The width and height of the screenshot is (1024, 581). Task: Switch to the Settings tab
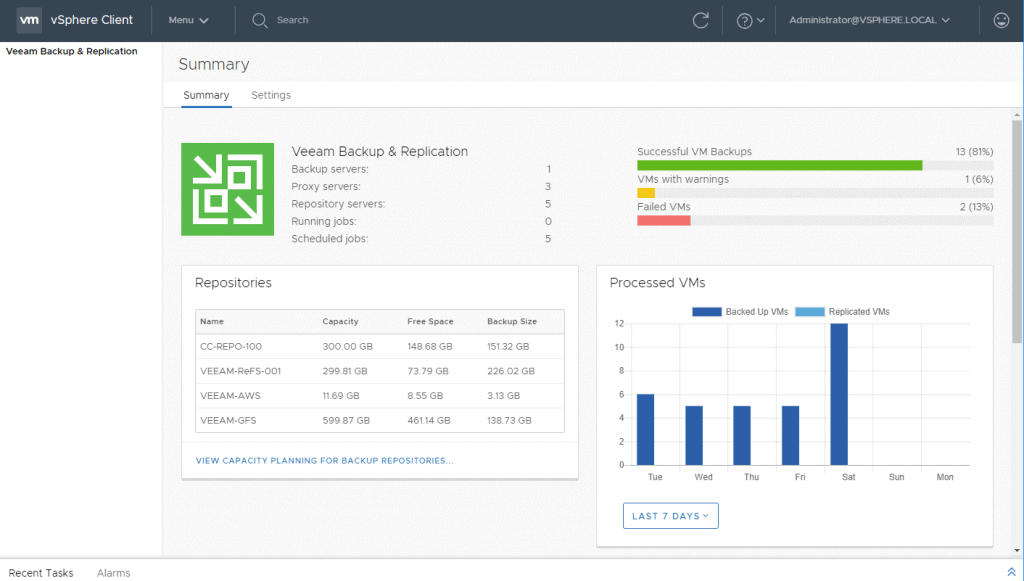(271, 95)
